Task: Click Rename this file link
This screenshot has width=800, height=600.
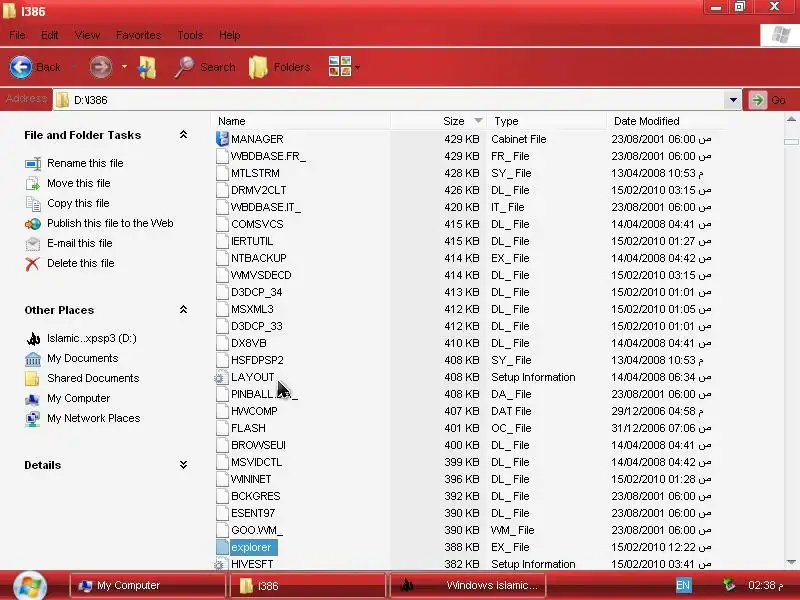Action: (x=85, y=163)
